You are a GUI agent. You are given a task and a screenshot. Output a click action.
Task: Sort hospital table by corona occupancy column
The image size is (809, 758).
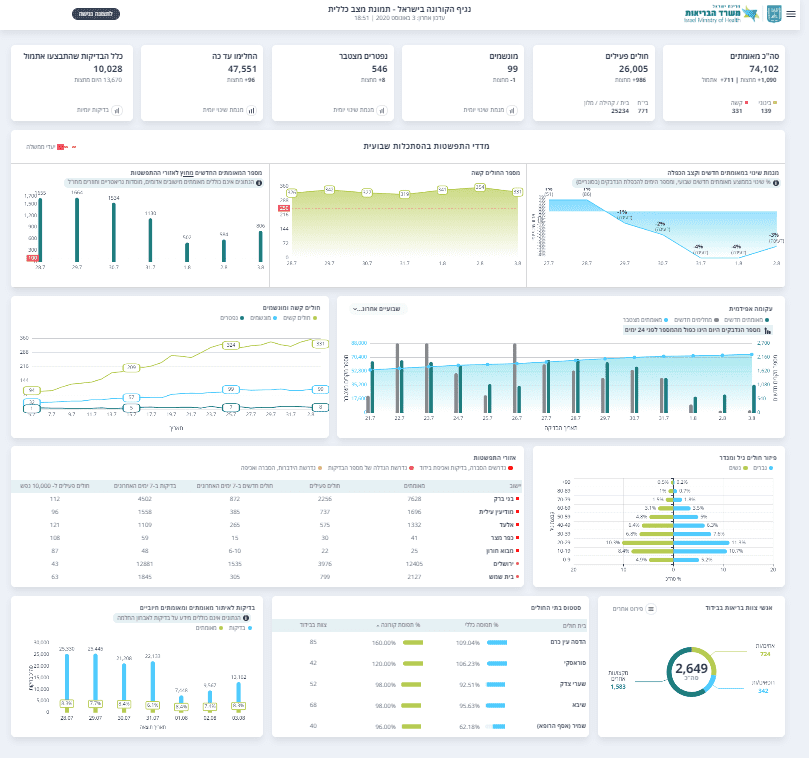[x=398, y=625]
